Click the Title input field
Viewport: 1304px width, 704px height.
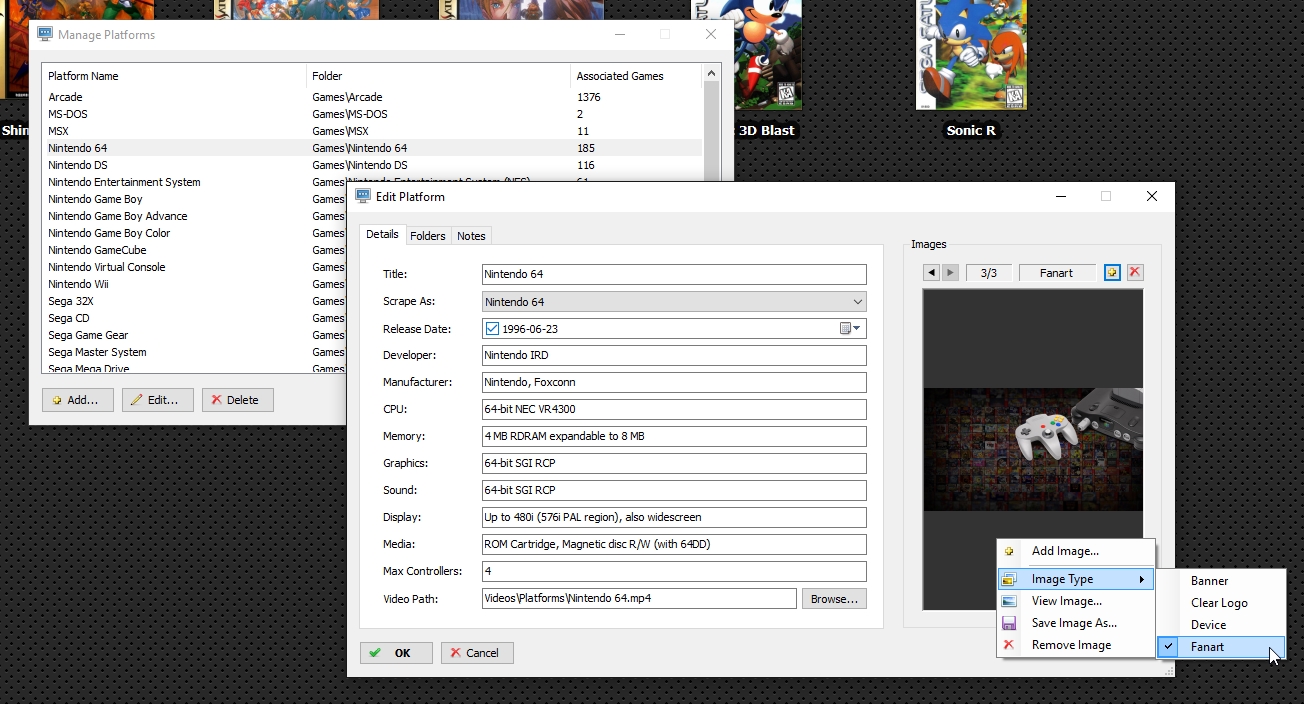coord(674,274)
